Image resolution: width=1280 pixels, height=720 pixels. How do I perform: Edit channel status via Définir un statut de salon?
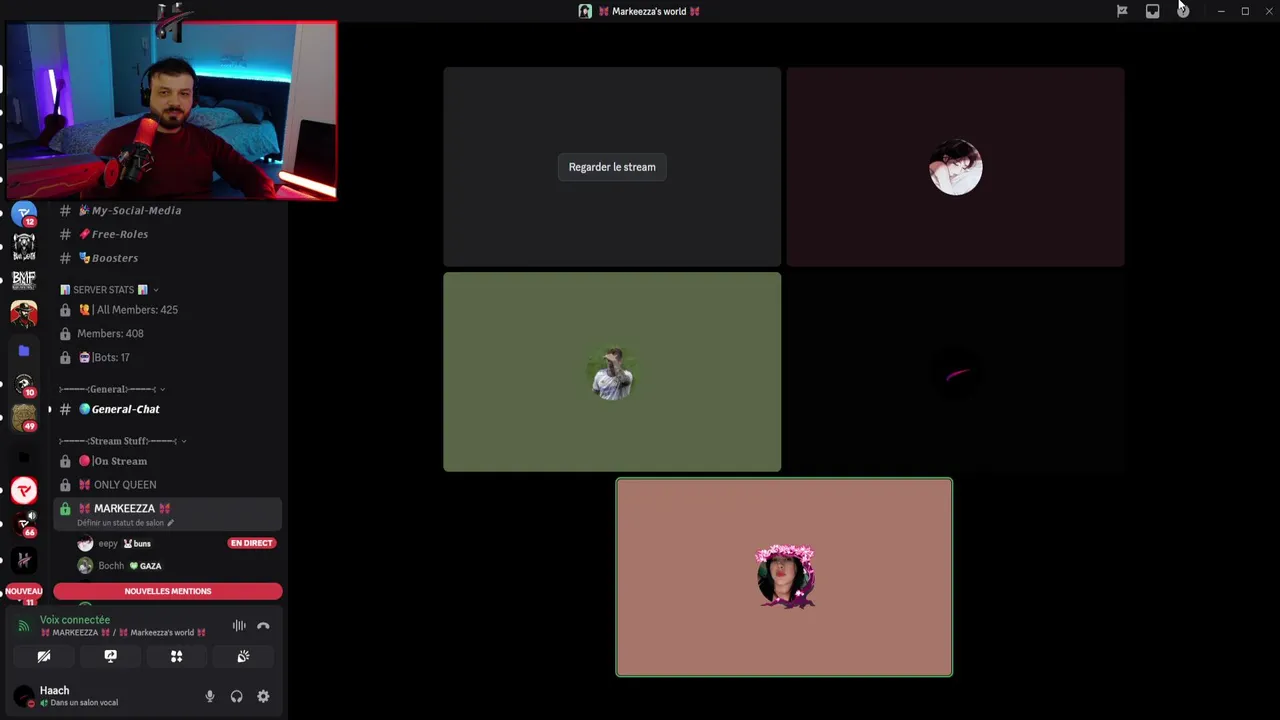(x=125, y=523)
